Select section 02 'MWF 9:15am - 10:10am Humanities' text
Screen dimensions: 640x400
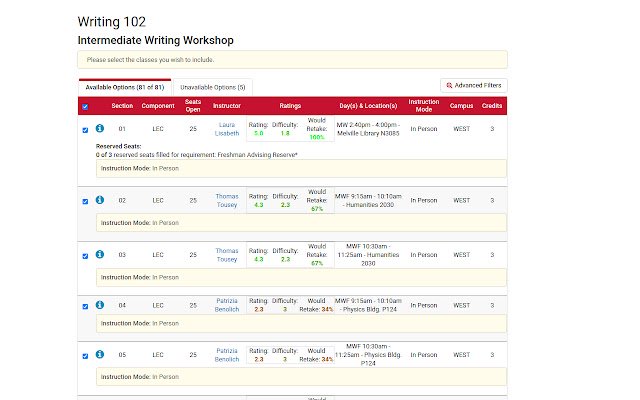coord(368,200)
